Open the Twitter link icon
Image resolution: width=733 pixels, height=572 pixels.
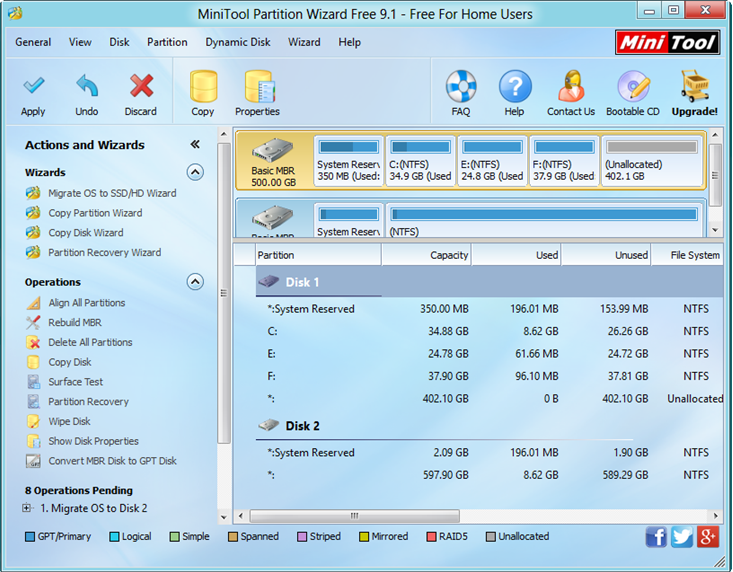point(682,536)
